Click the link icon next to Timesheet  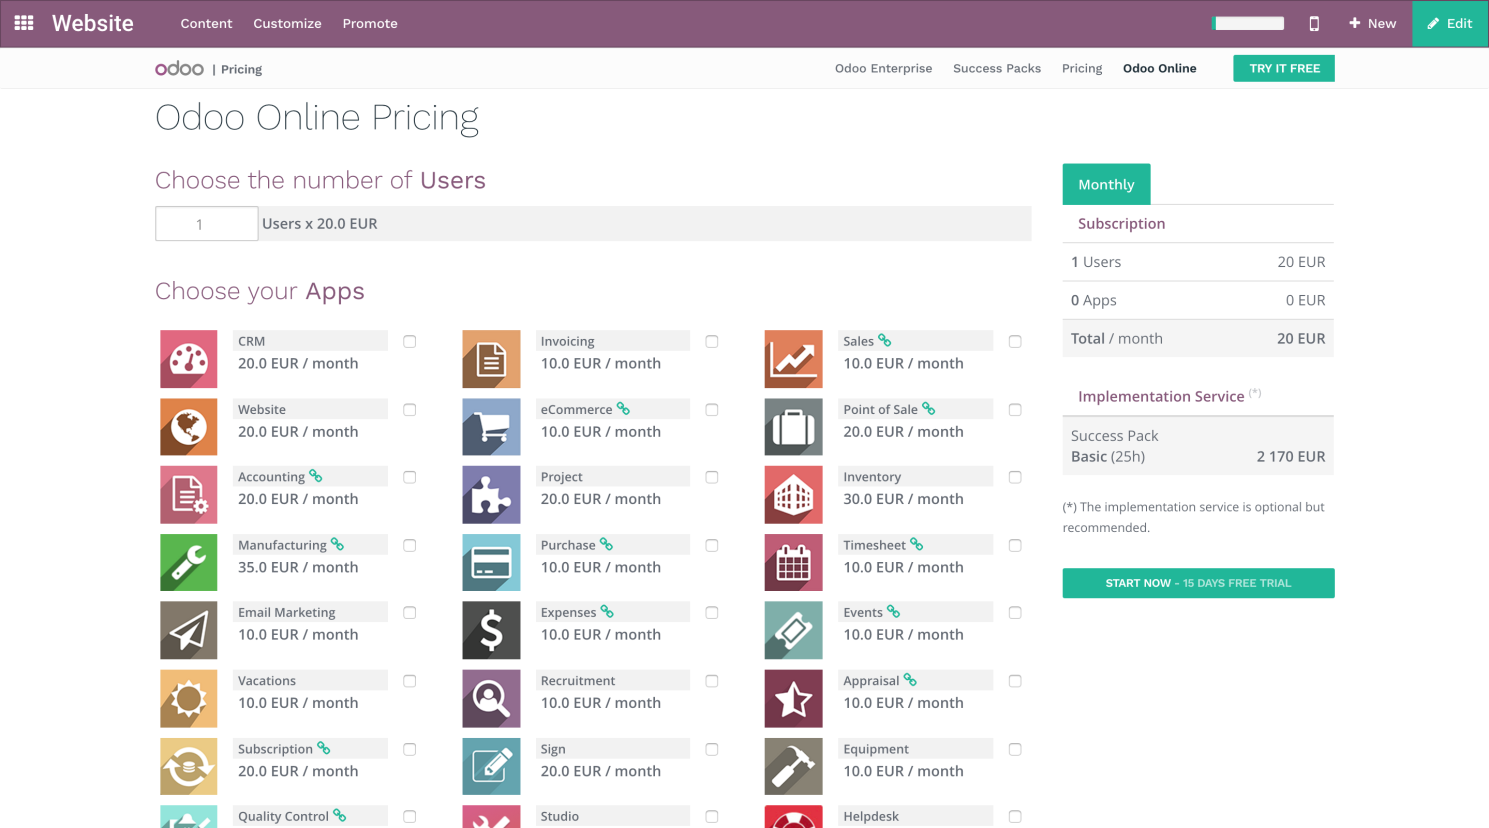[917, 544]
